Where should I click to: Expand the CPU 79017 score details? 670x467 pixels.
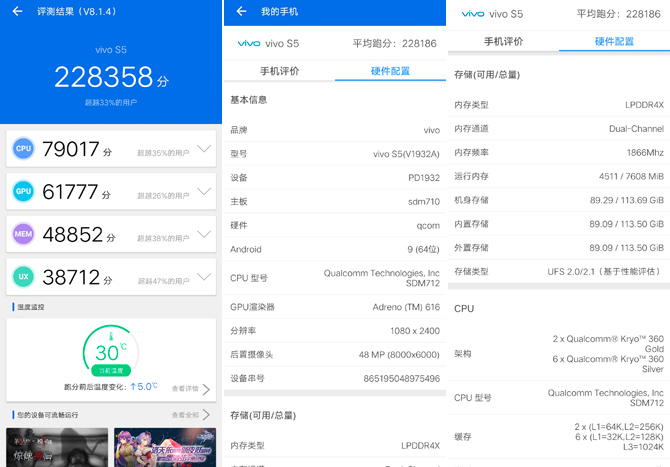(204, 148)
